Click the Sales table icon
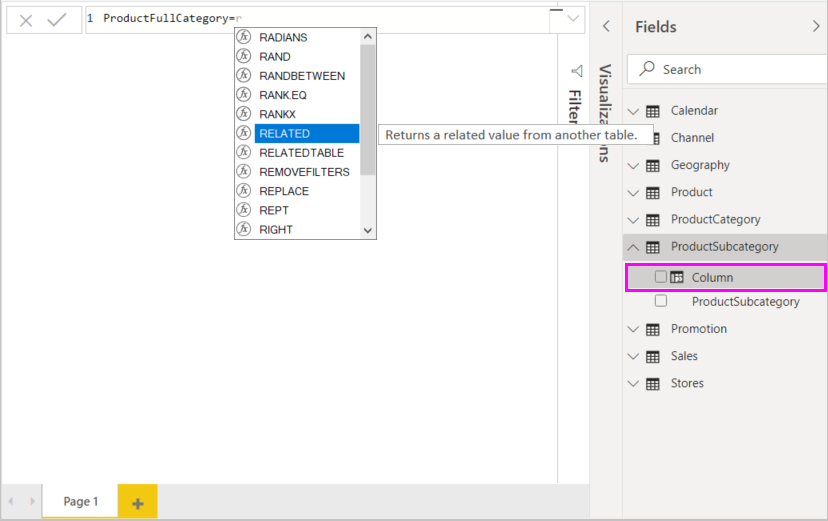The image size is (828, 521). [653, 356]
